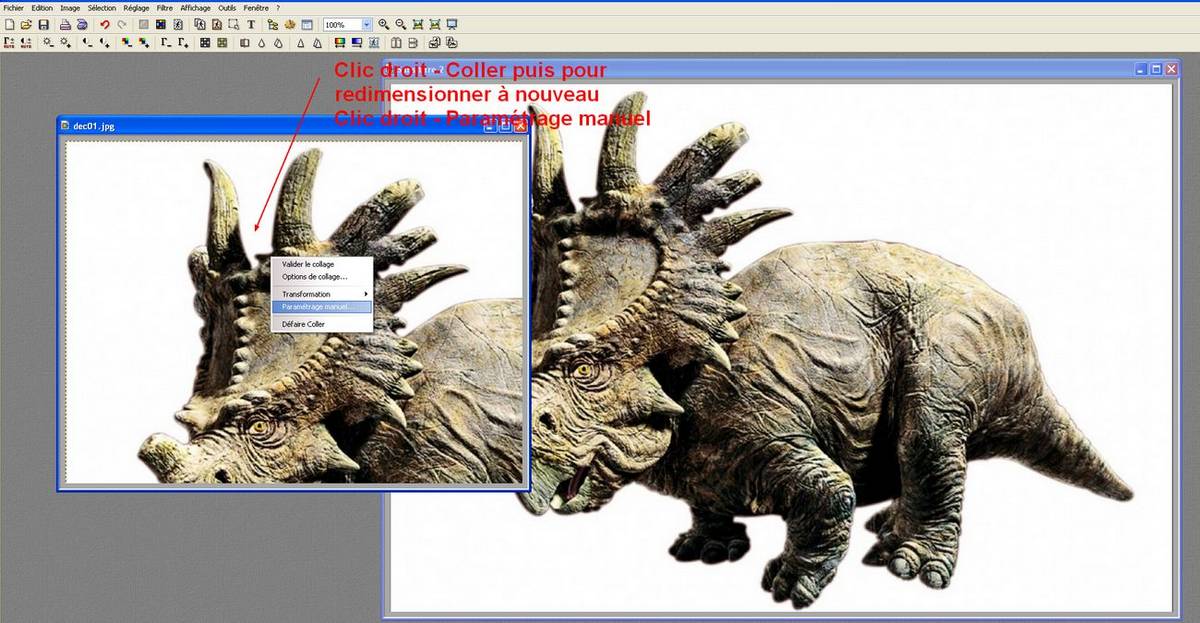Open the zoom percentage dropdown arrow

(x=366, y=24)
